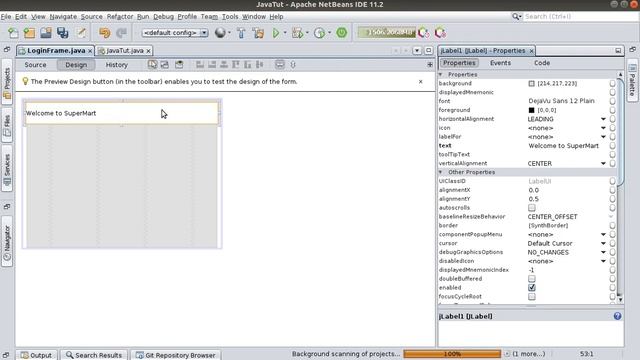Click the New Project toolbar icon
This screenshot has width=640, height=360.
tap(29, 33)
